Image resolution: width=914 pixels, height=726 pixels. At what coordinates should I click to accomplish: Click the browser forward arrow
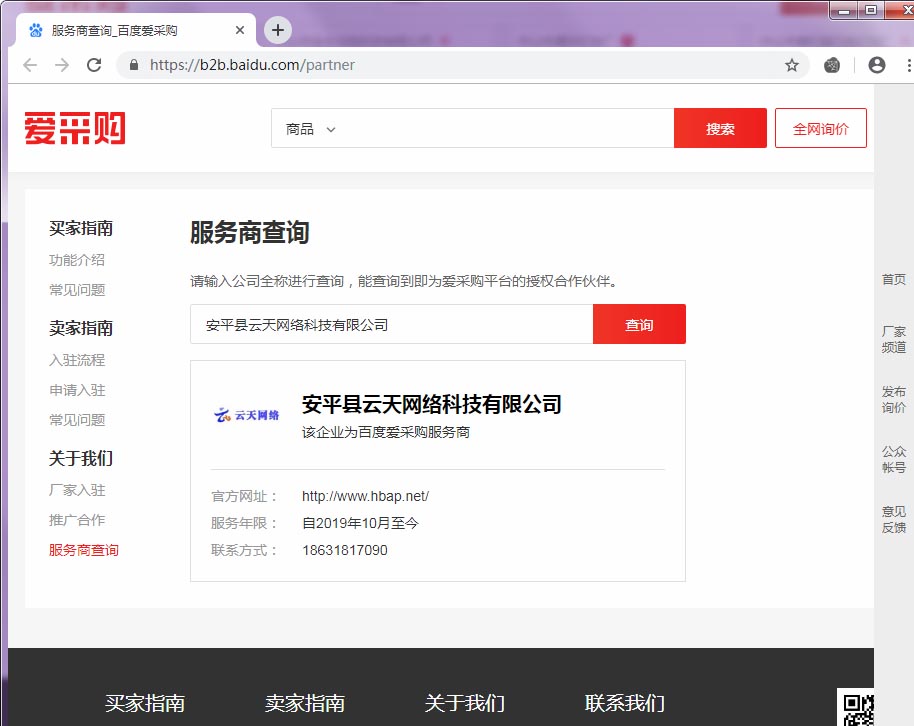[62, 65]
